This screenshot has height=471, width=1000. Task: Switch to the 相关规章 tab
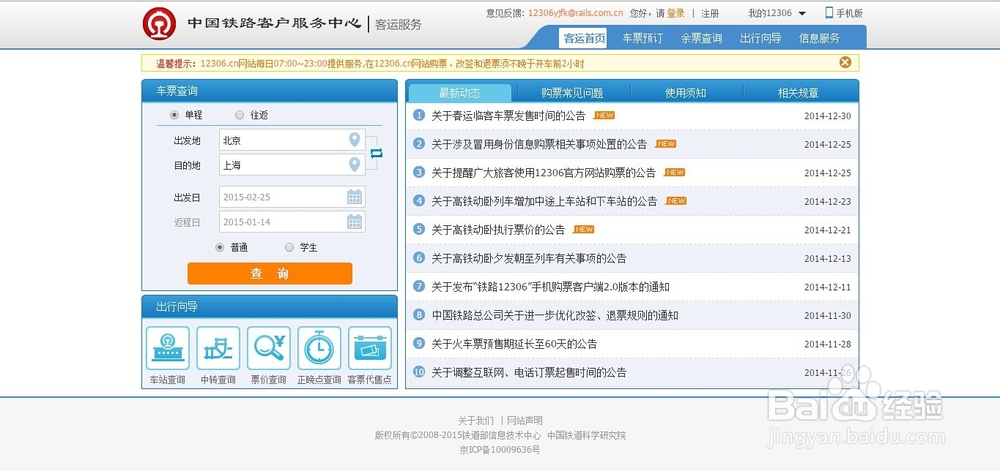point(798,93)
